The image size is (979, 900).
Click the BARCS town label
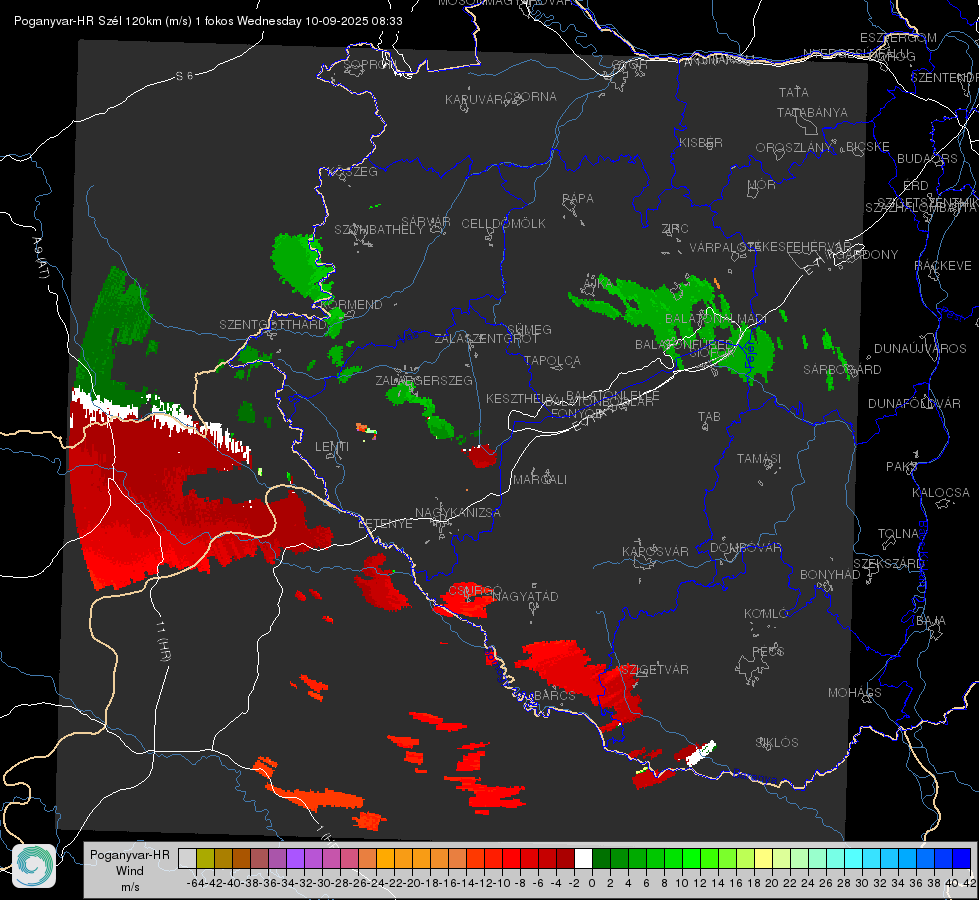click(555, 695)
